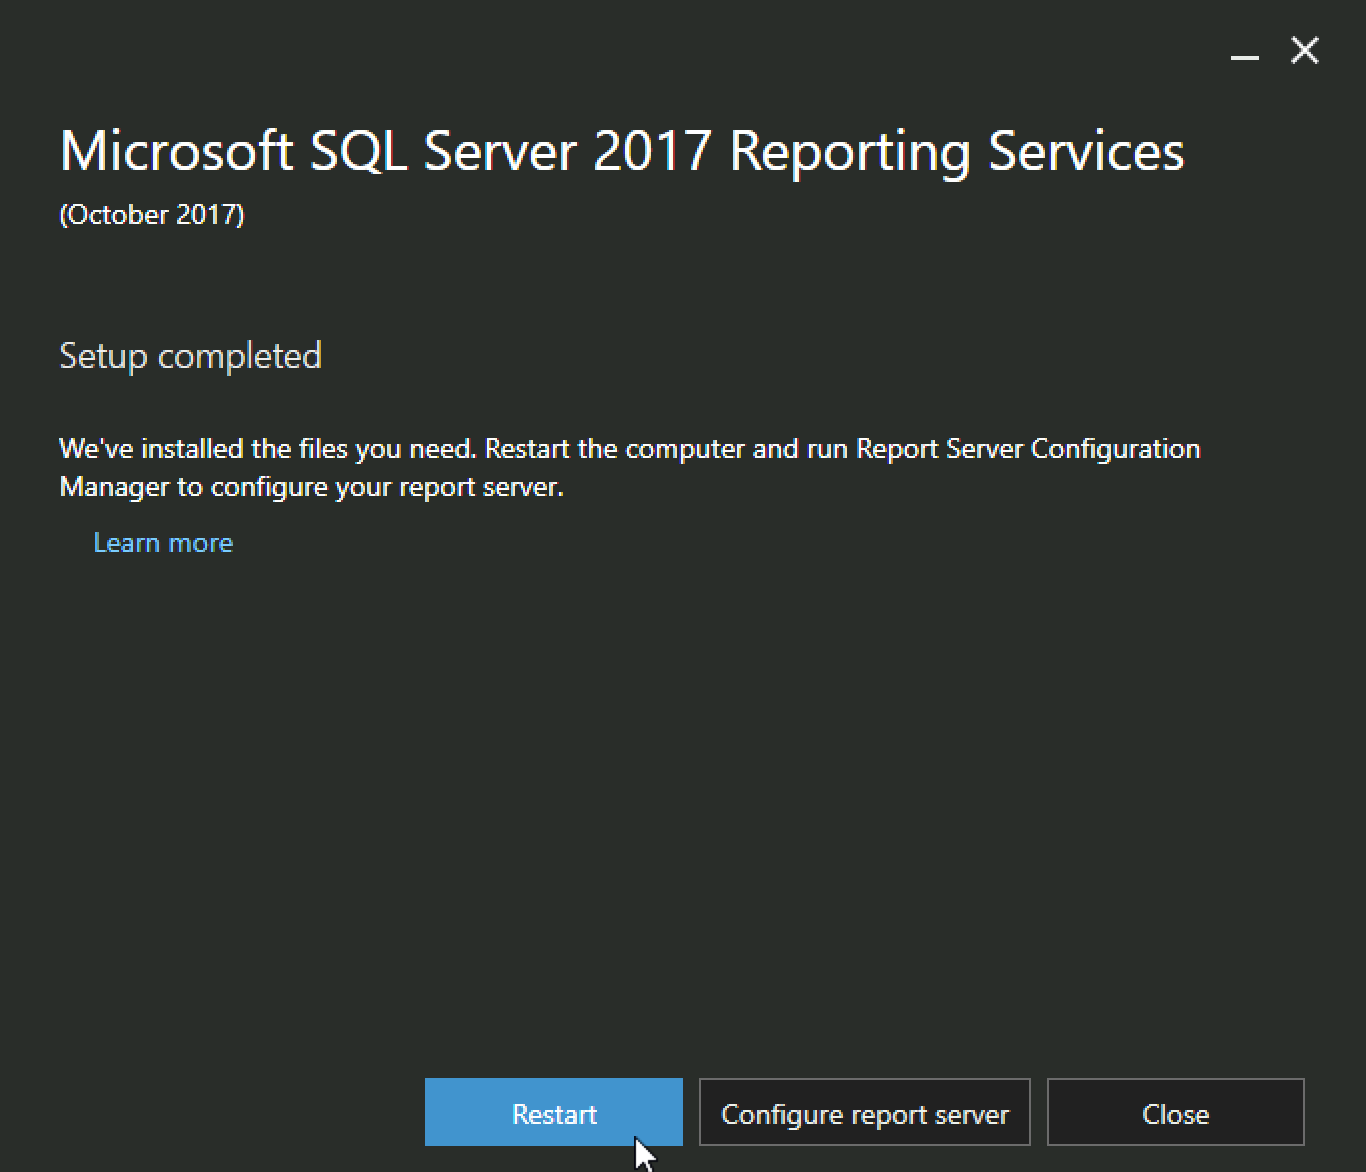The height and width of the screenshot is (1172, 1366).
Task: Click the word "Reporting" in the title
Action: coord(850,154)
